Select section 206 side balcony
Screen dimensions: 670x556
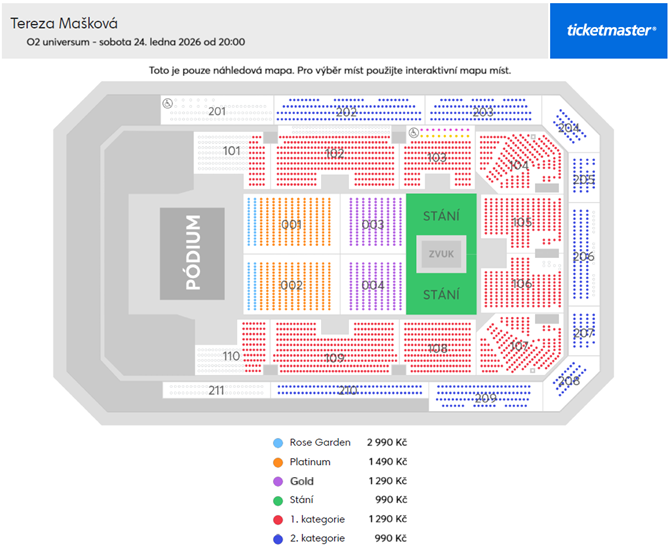(584, 254)
